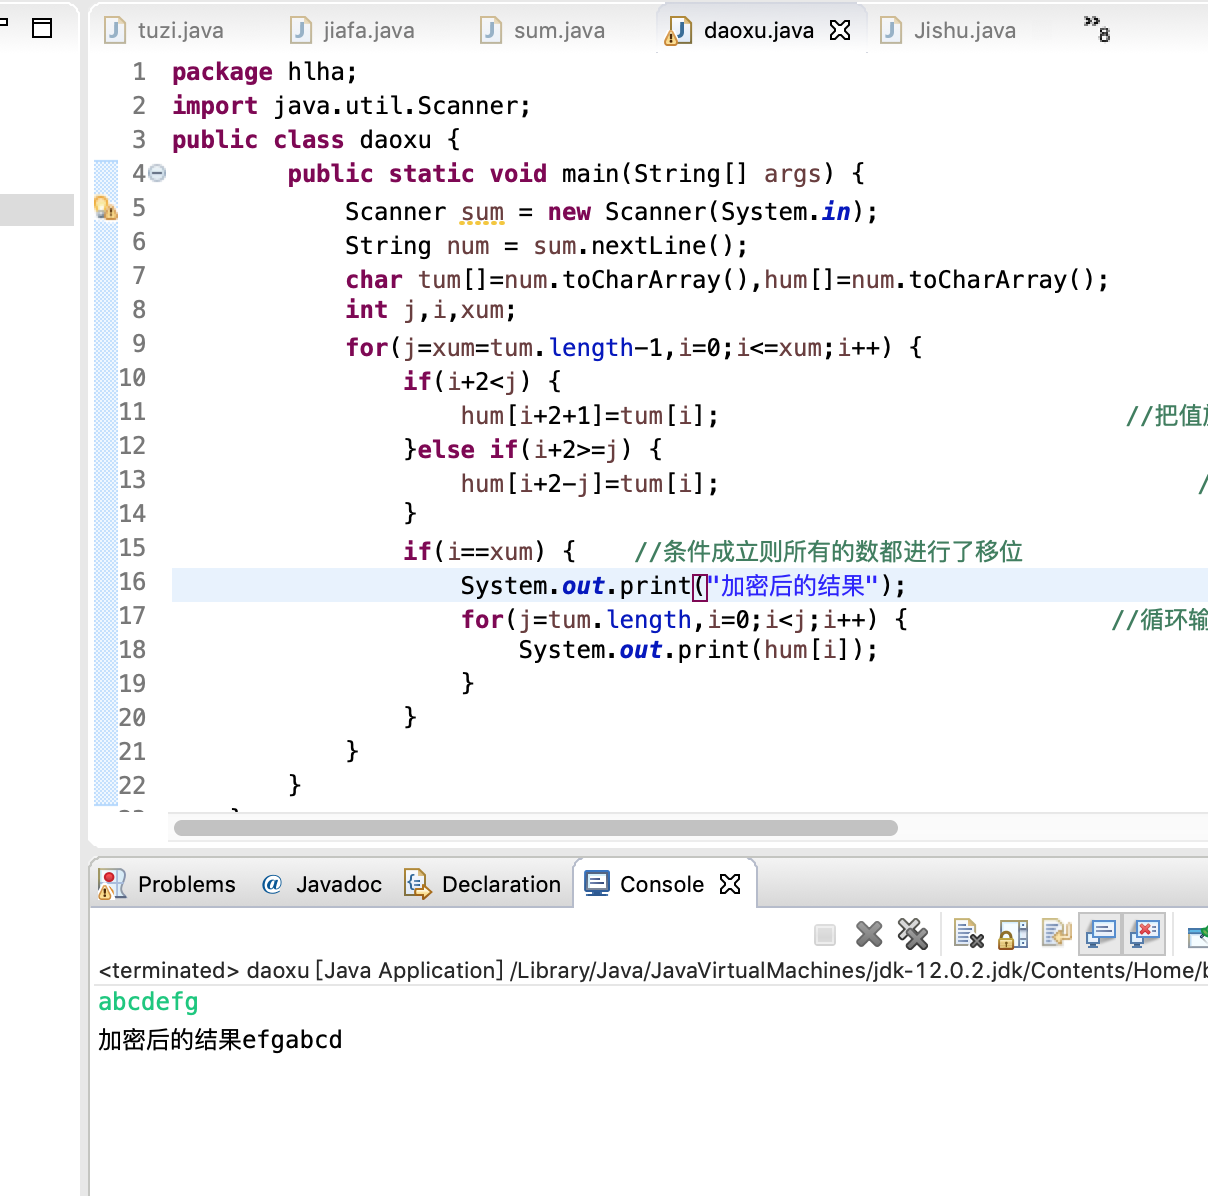This screenshot has width=1208, height=1196.
Task: Click the disabled Terminate square button
Action: coord(825,935)
